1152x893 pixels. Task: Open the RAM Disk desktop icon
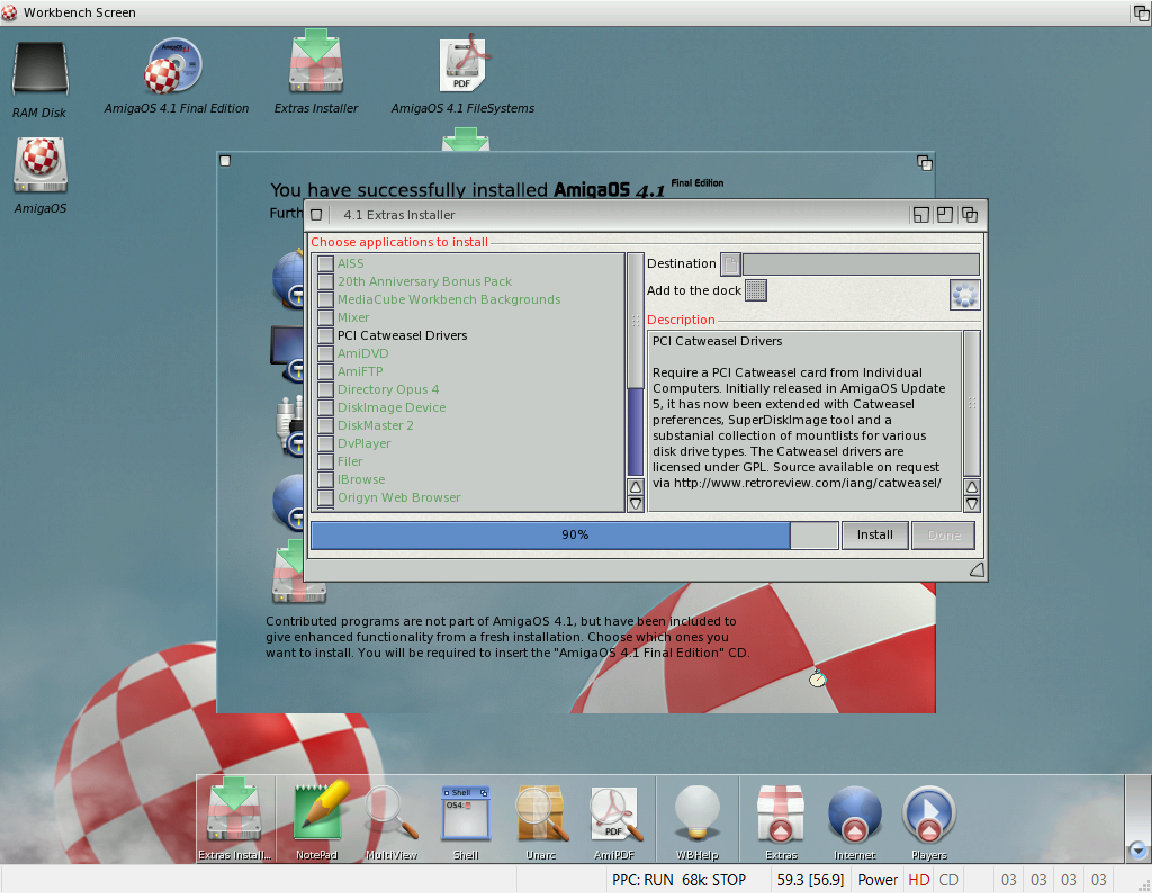40,70
